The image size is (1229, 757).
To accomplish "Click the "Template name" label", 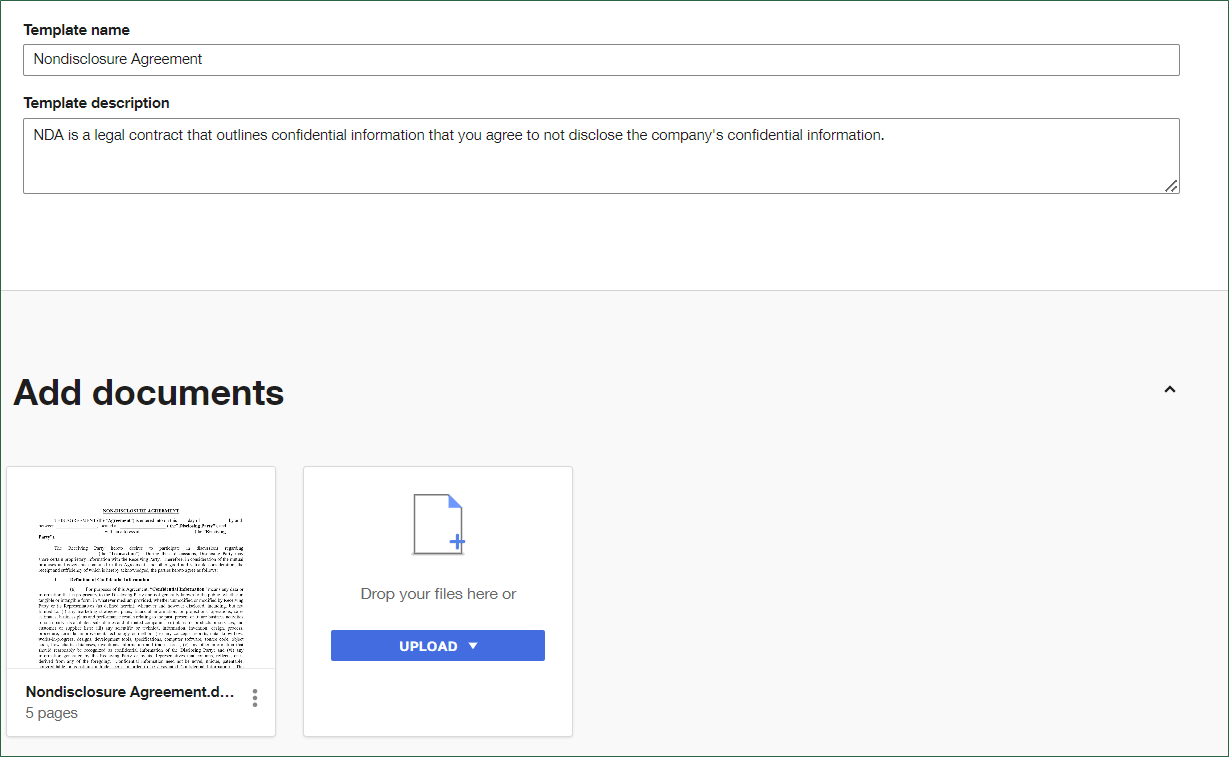I will click(x=76, y=30).
